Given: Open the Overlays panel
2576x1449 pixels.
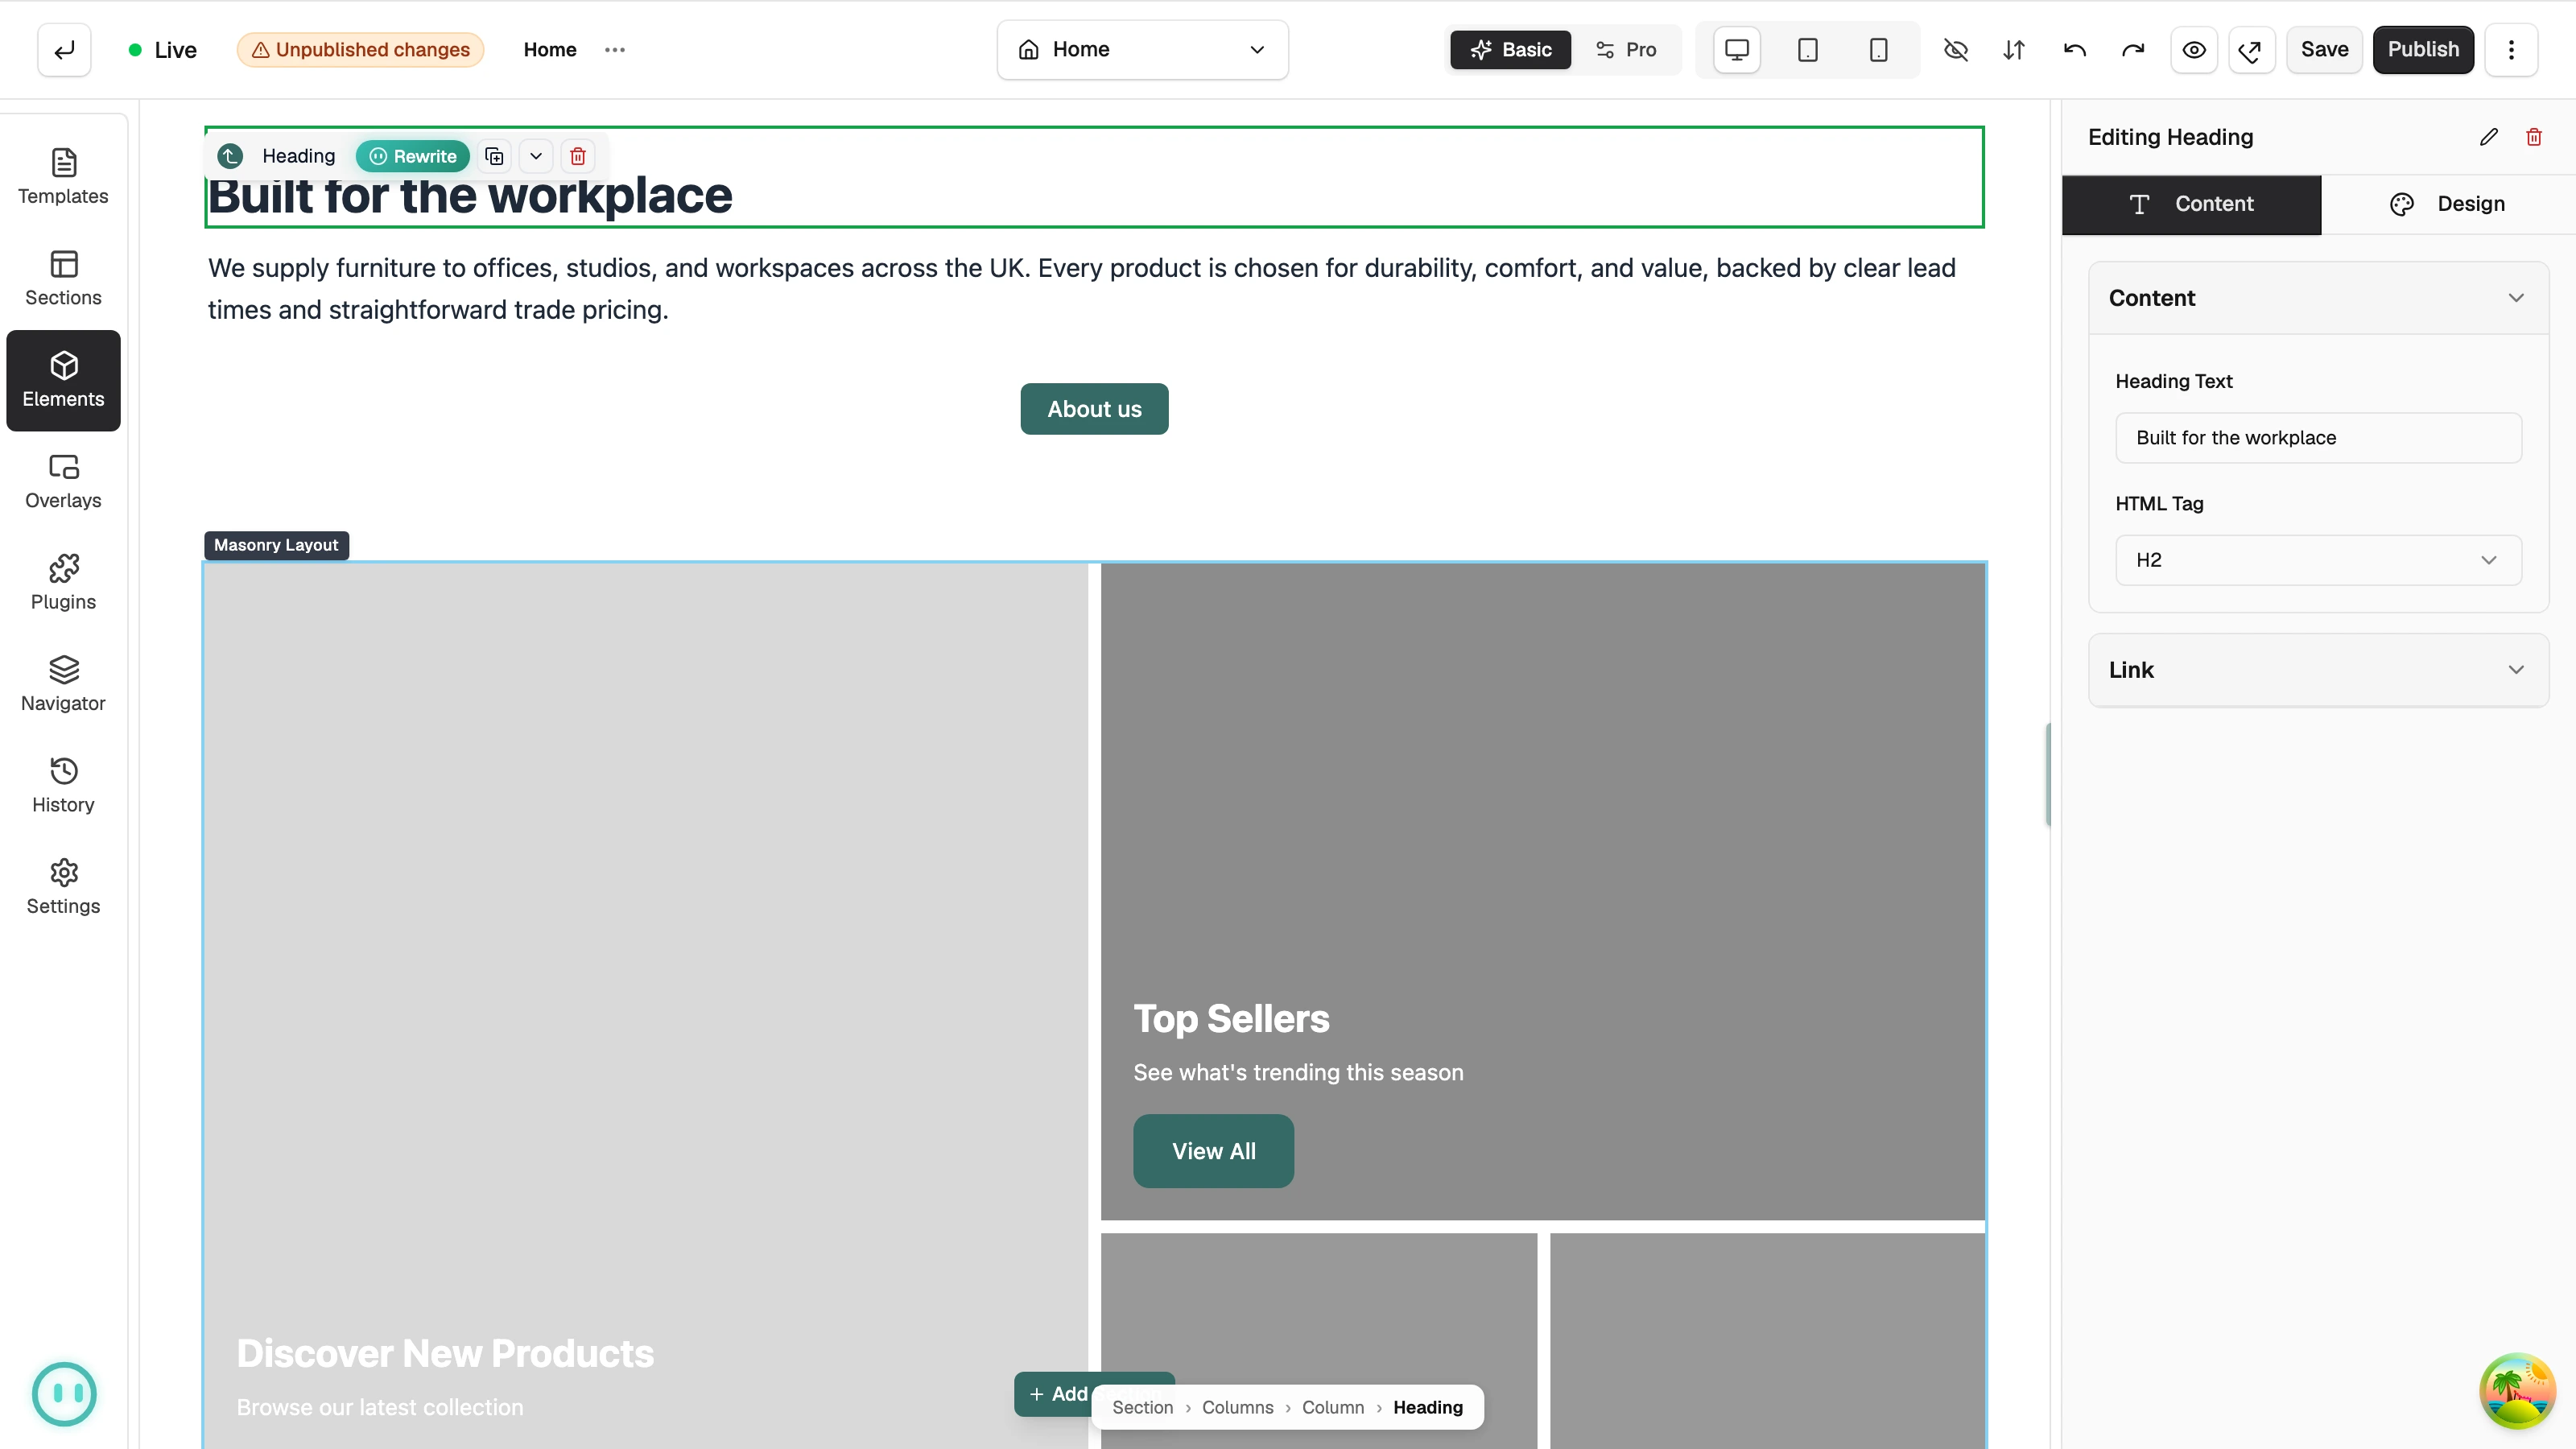Looking at the screenshot, I should (63, 482).
